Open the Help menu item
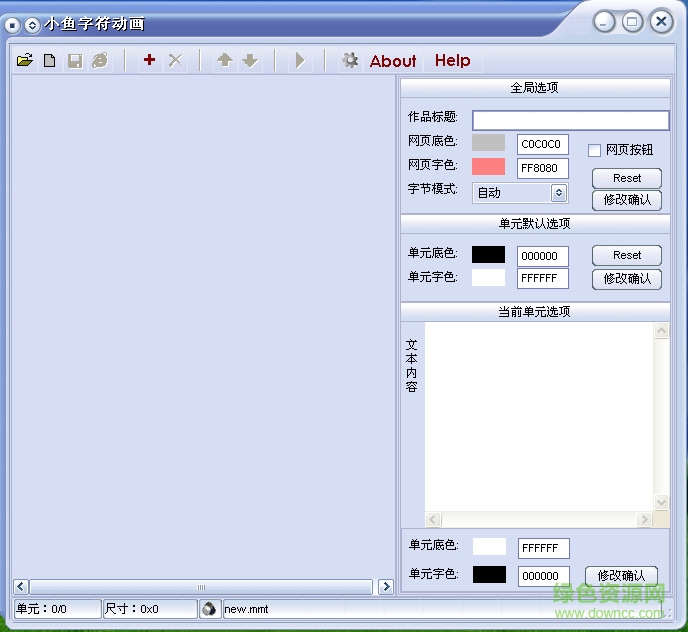 (x=452, y=61)
